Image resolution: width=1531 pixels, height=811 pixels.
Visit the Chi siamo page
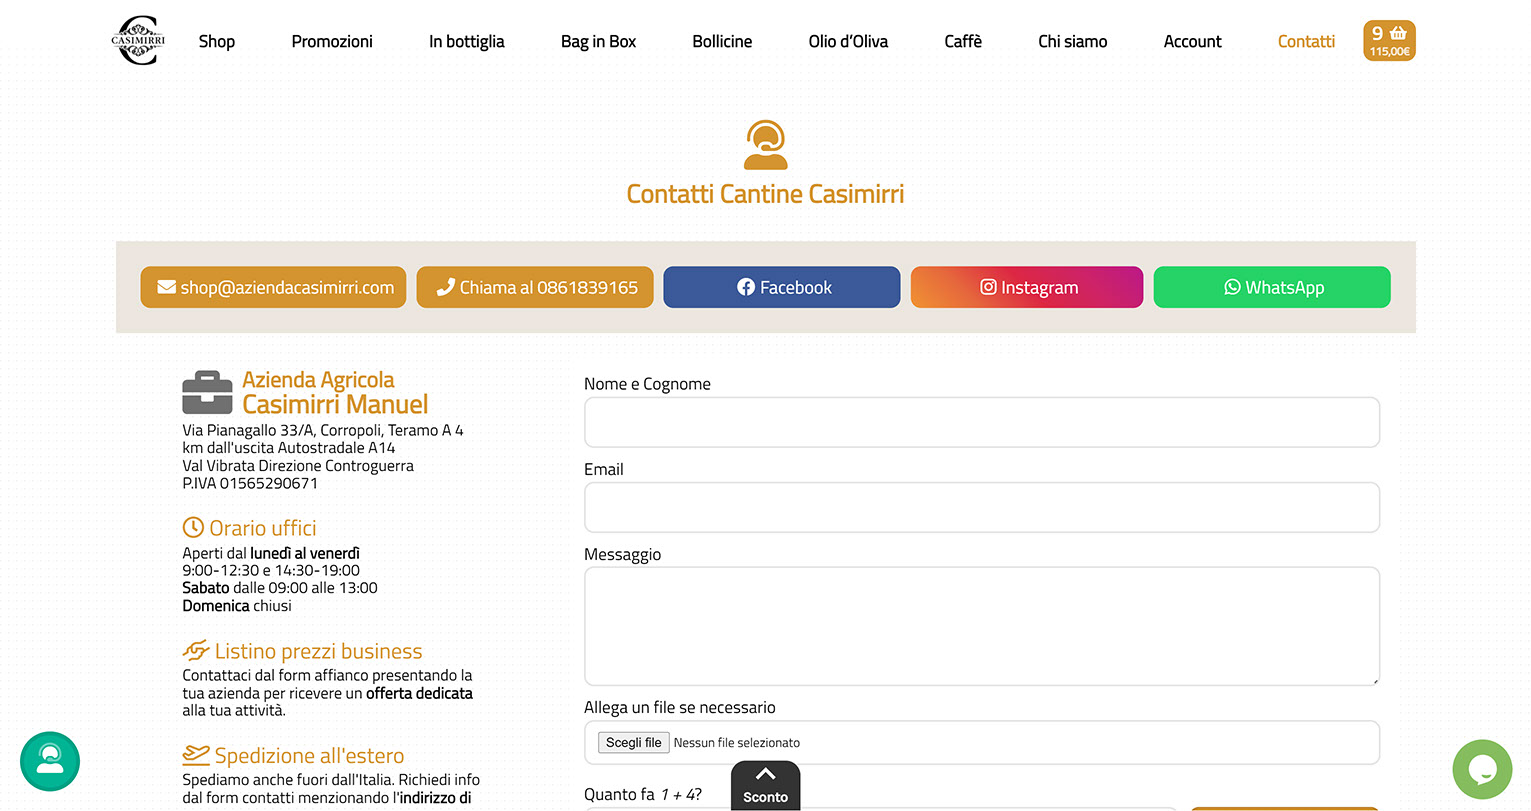1073,41
